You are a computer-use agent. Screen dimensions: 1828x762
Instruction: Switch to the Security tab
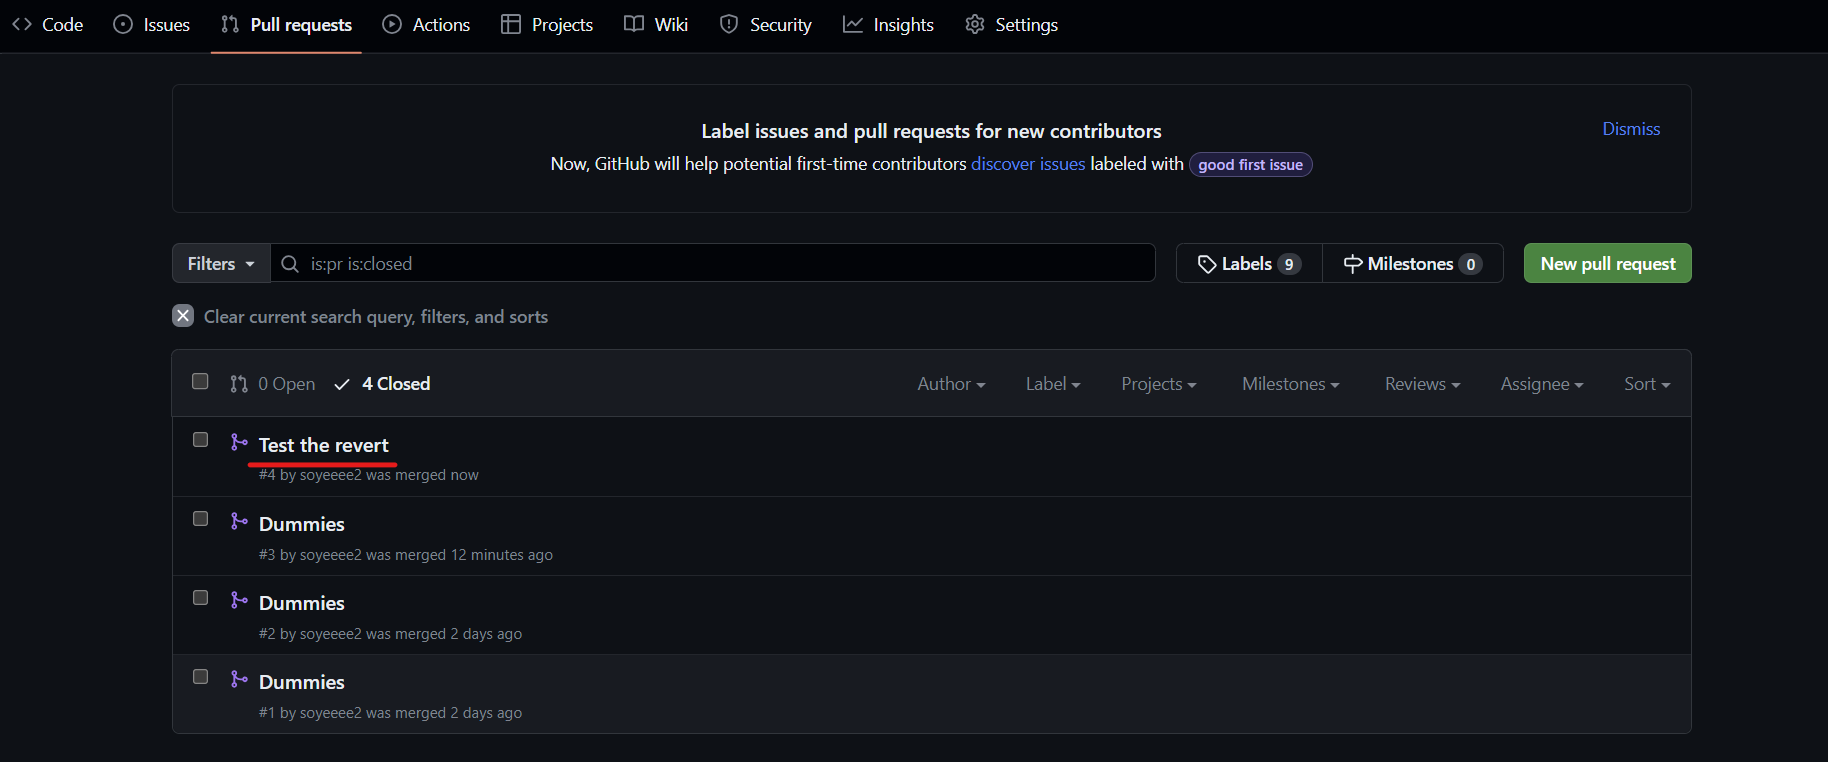click(x=766, y=25)
